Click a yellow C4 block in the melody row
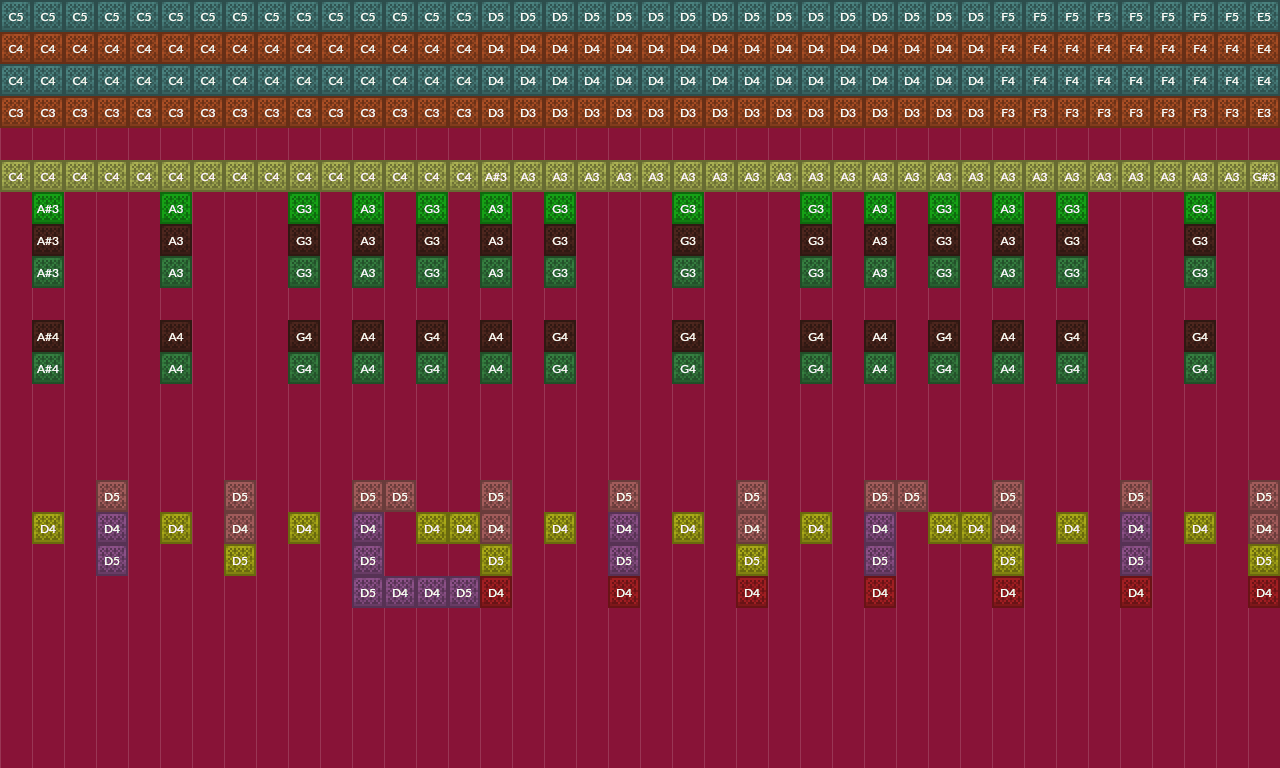This screenshot has width=1280, height=768. [x=15, y=176]
